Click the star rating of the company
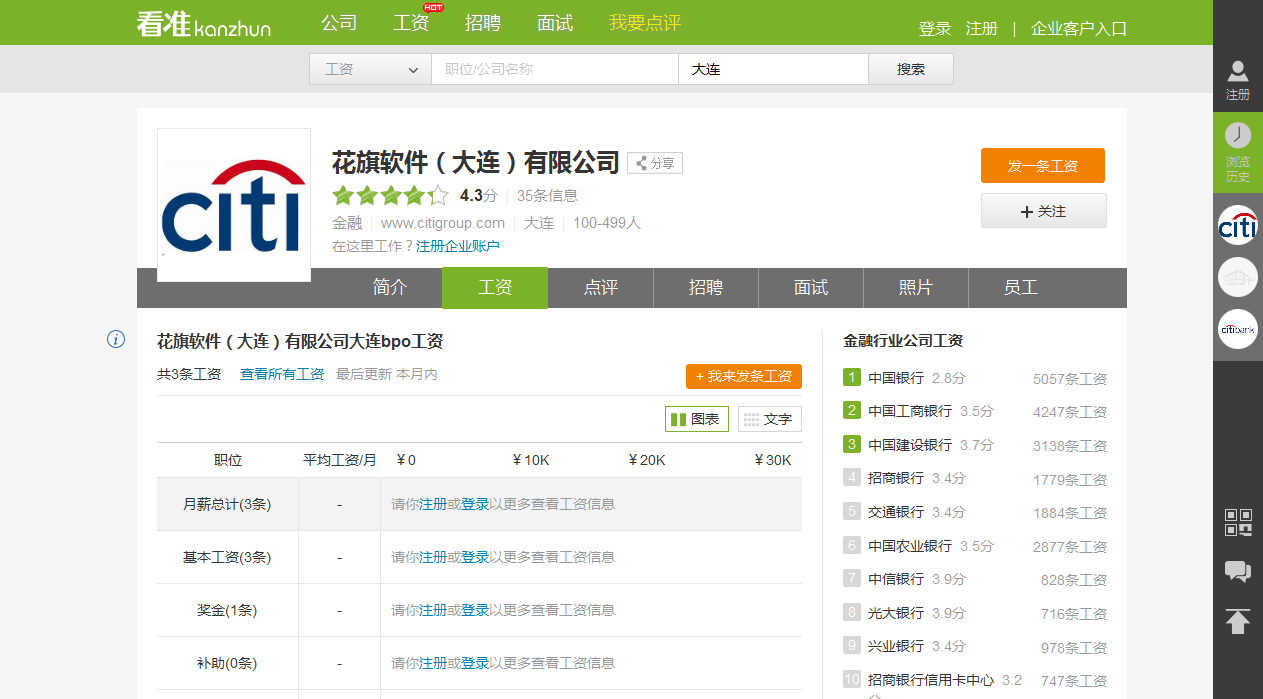The width and height of the screenshot is (1263, 699). tap(390, 196)
